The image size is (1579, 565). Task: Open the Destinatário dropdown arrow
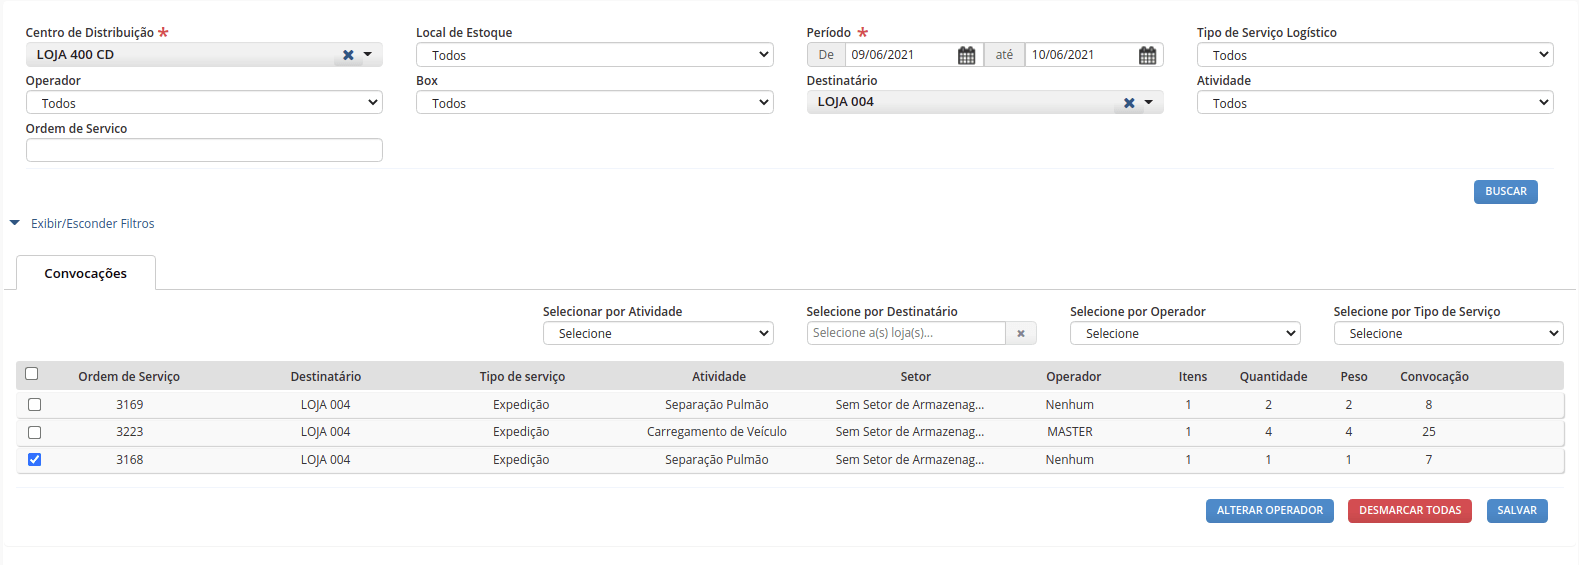(1149, 102)
